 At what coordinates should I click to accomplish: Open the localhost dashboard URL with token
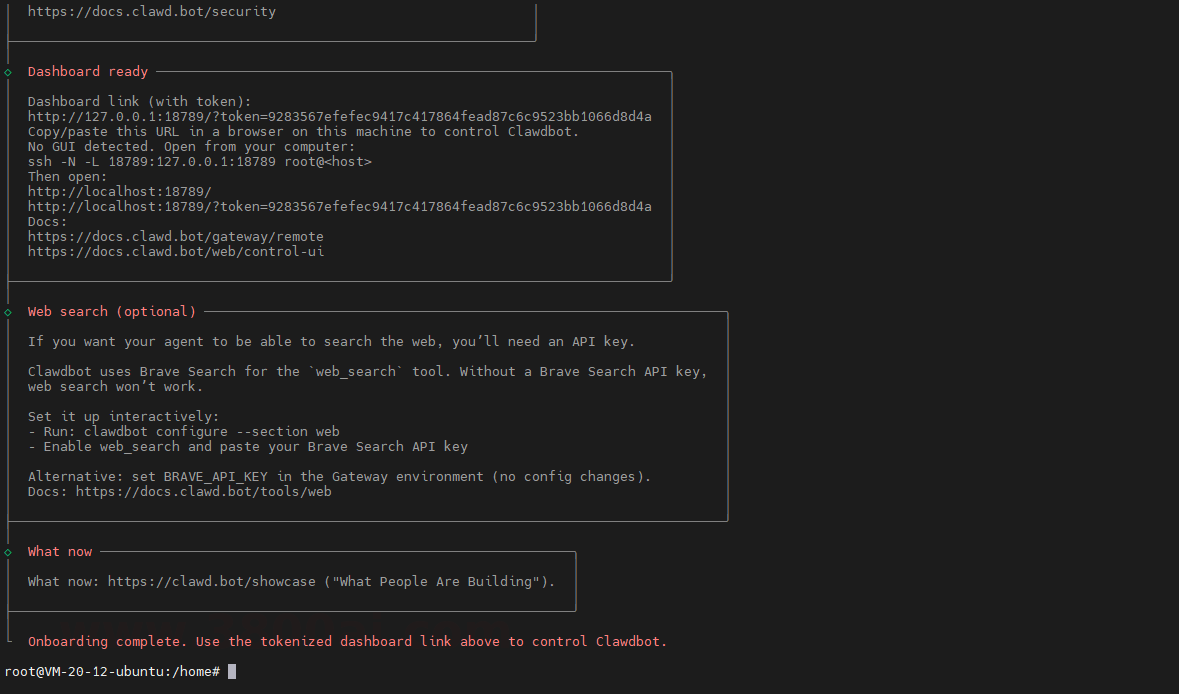[x=339, y=207]
